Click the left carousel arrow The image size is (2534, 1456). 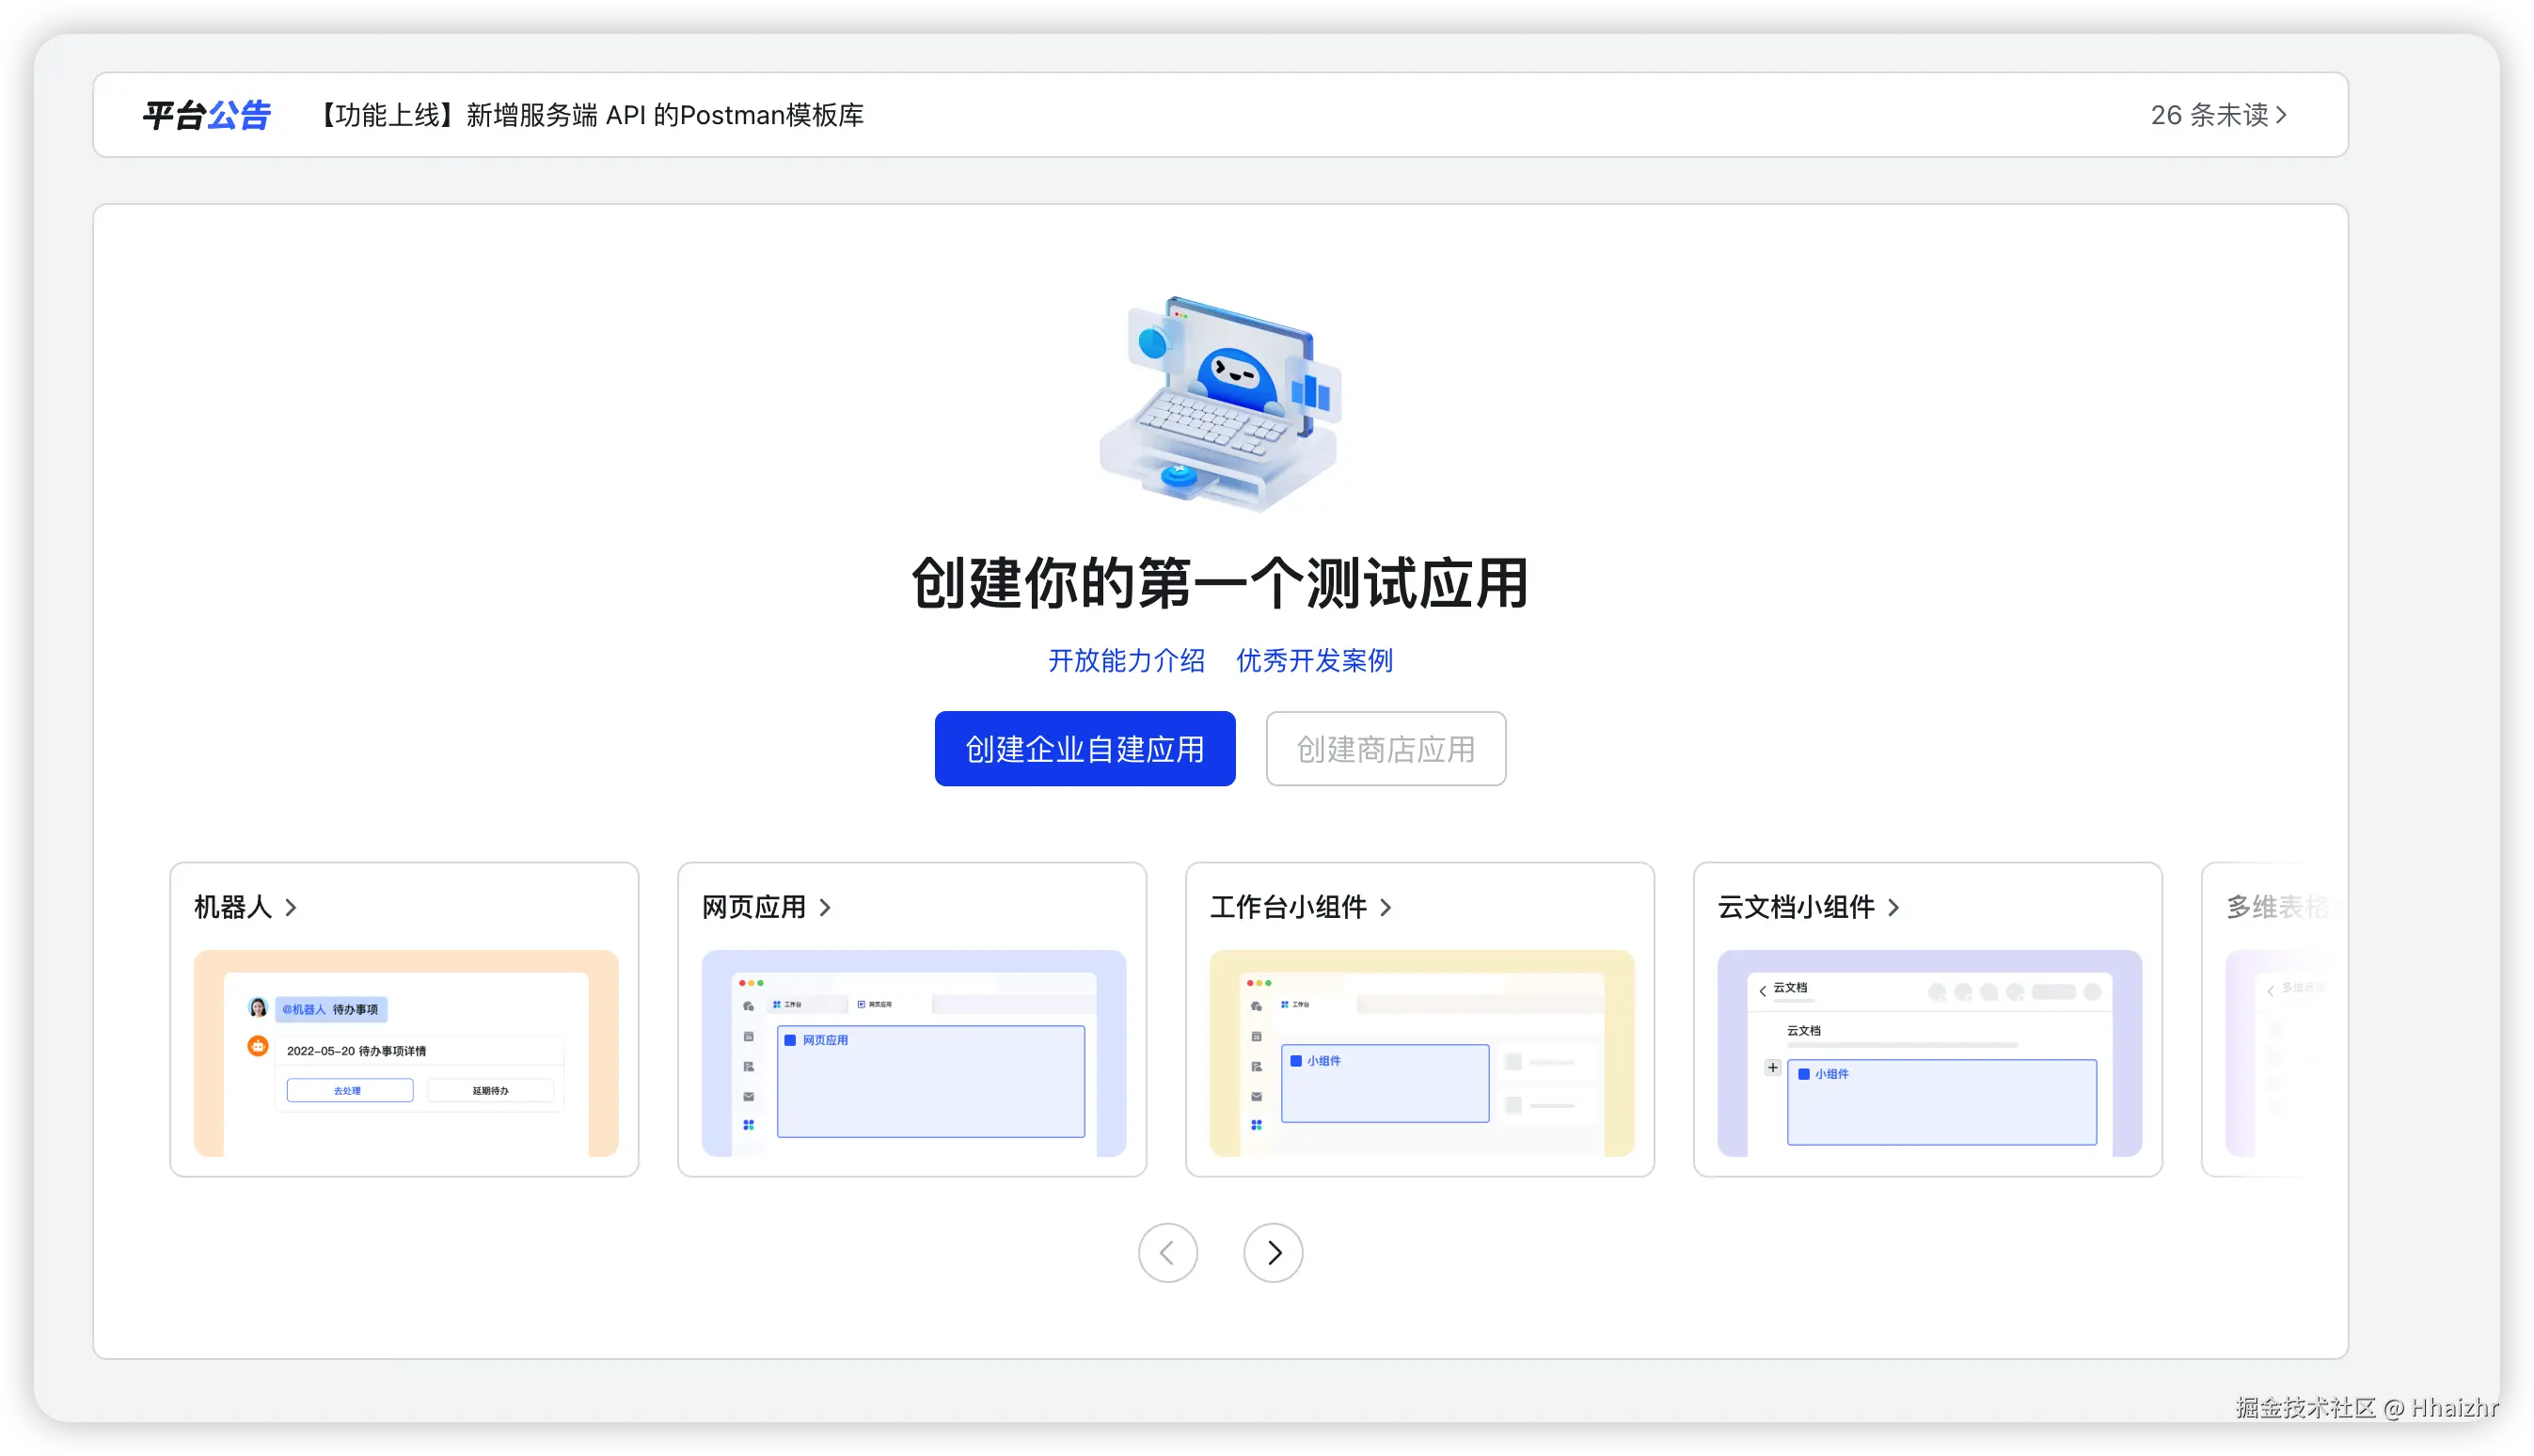[x=1168, y=1252]
